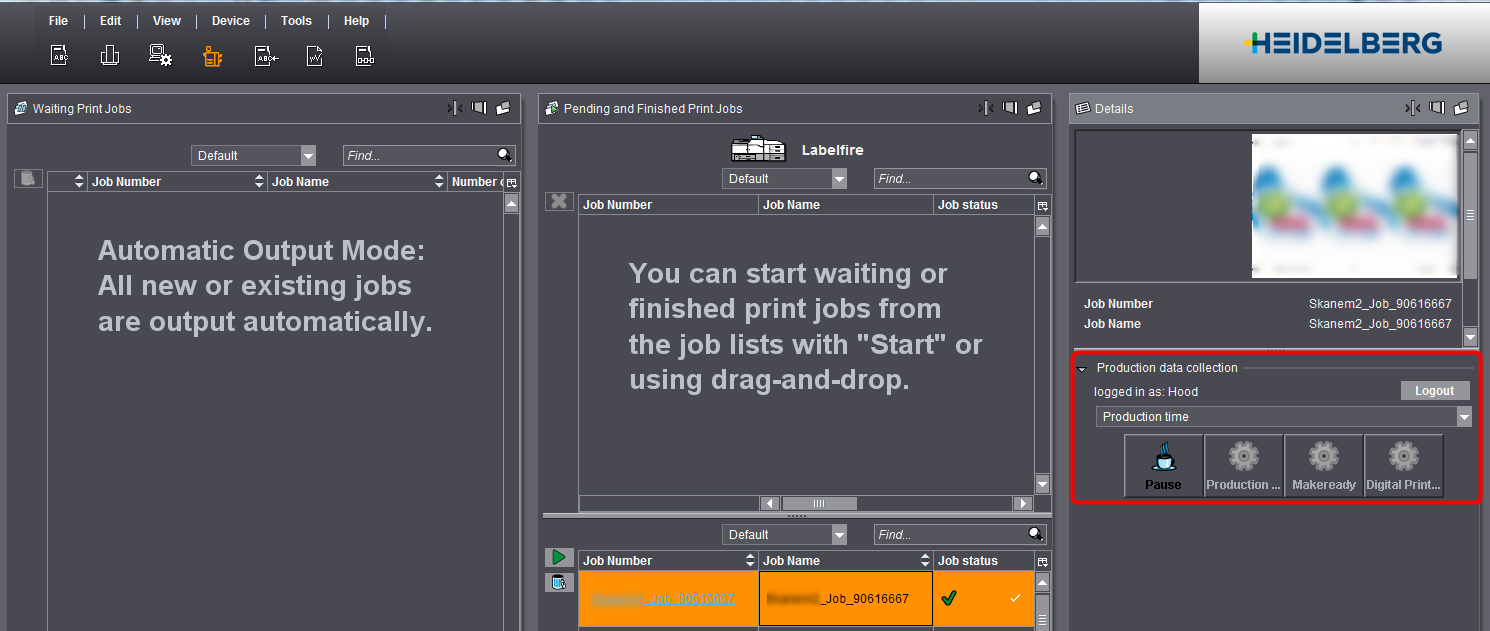Click the Makeready gear button
This screenshot has width=1490, height=631.
1323,466
